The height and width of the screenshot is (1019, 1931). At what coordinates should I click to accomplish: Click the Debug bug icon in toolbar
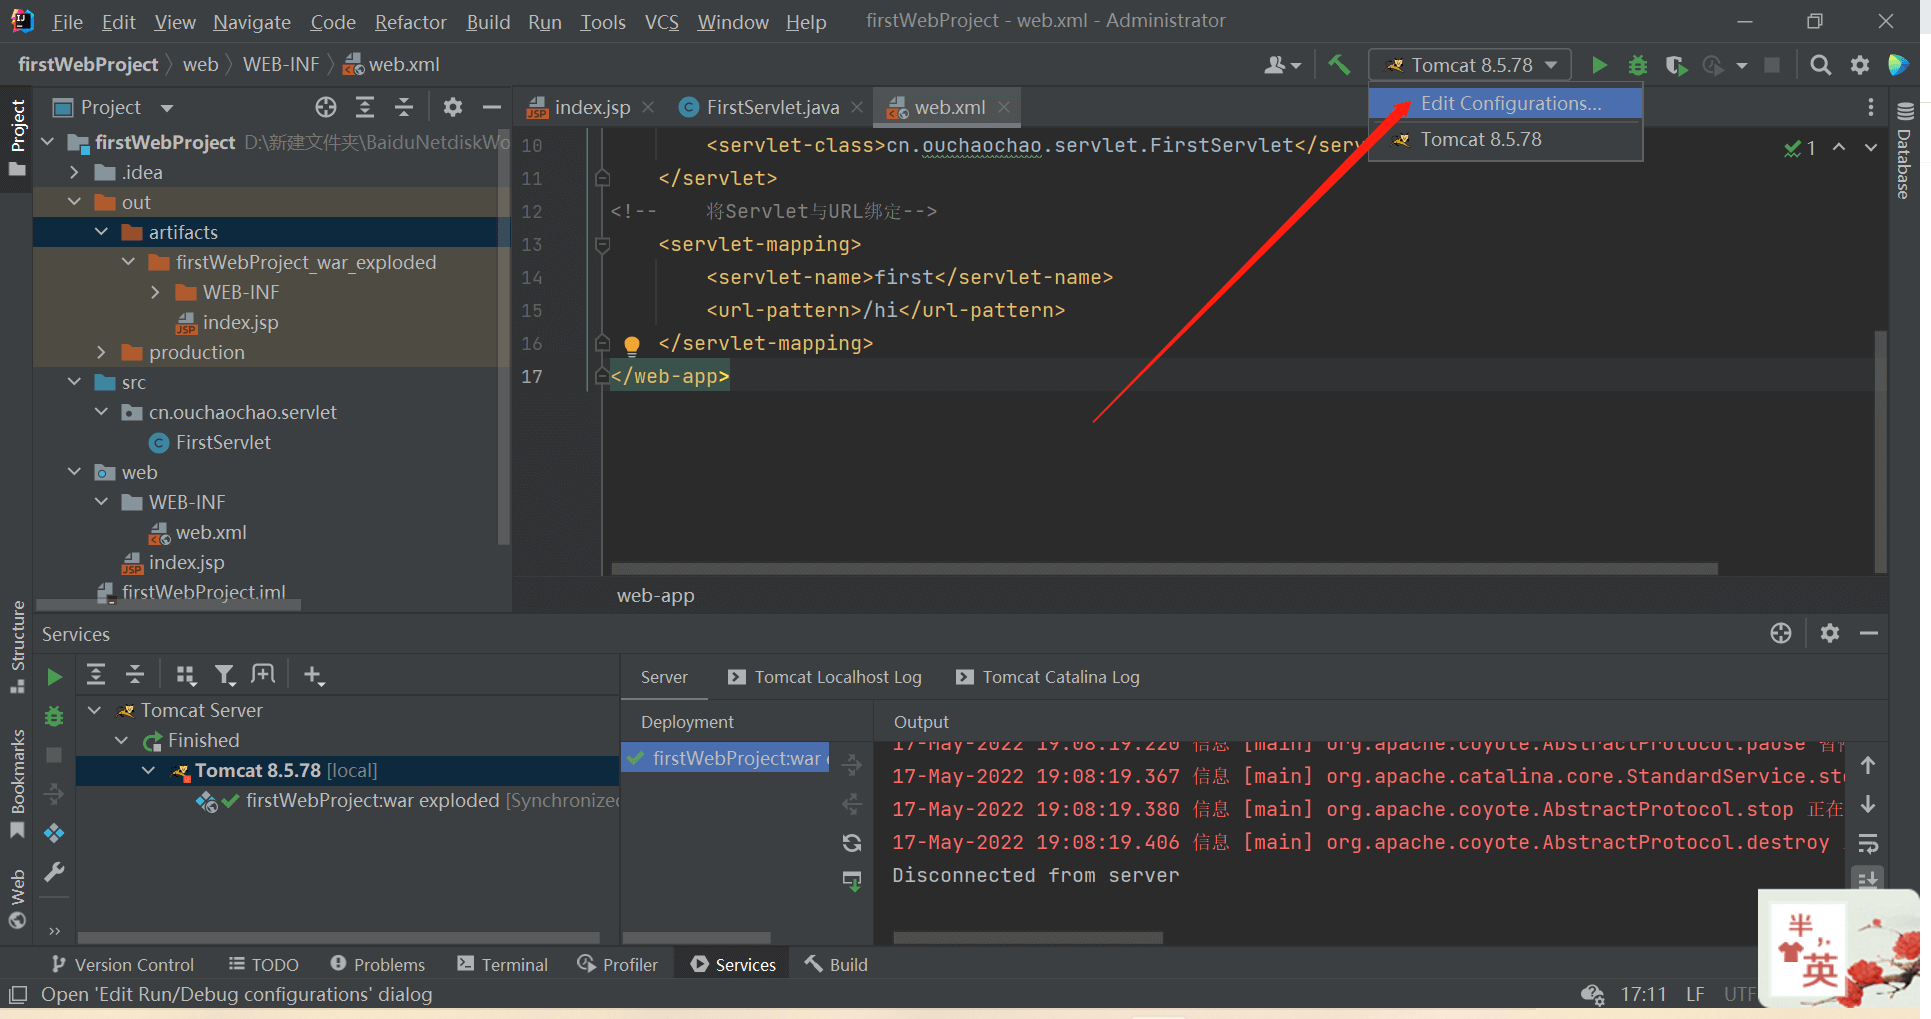click(1637, 65)
